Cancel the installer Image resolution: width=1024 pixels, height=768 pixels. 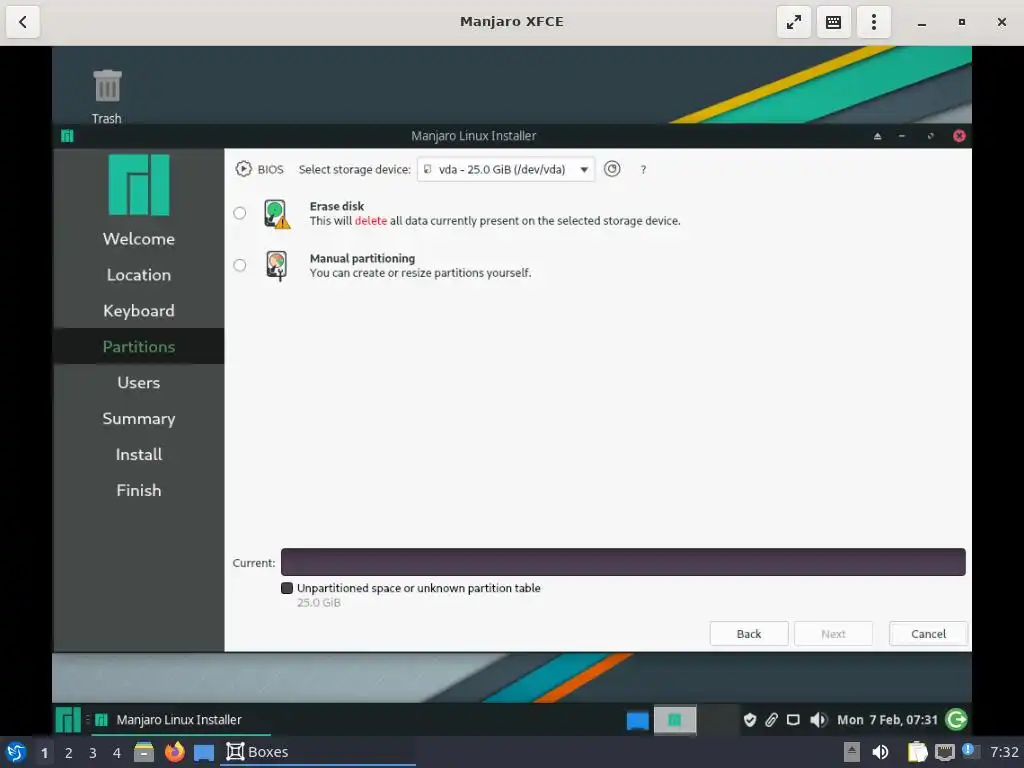[928, 633]
